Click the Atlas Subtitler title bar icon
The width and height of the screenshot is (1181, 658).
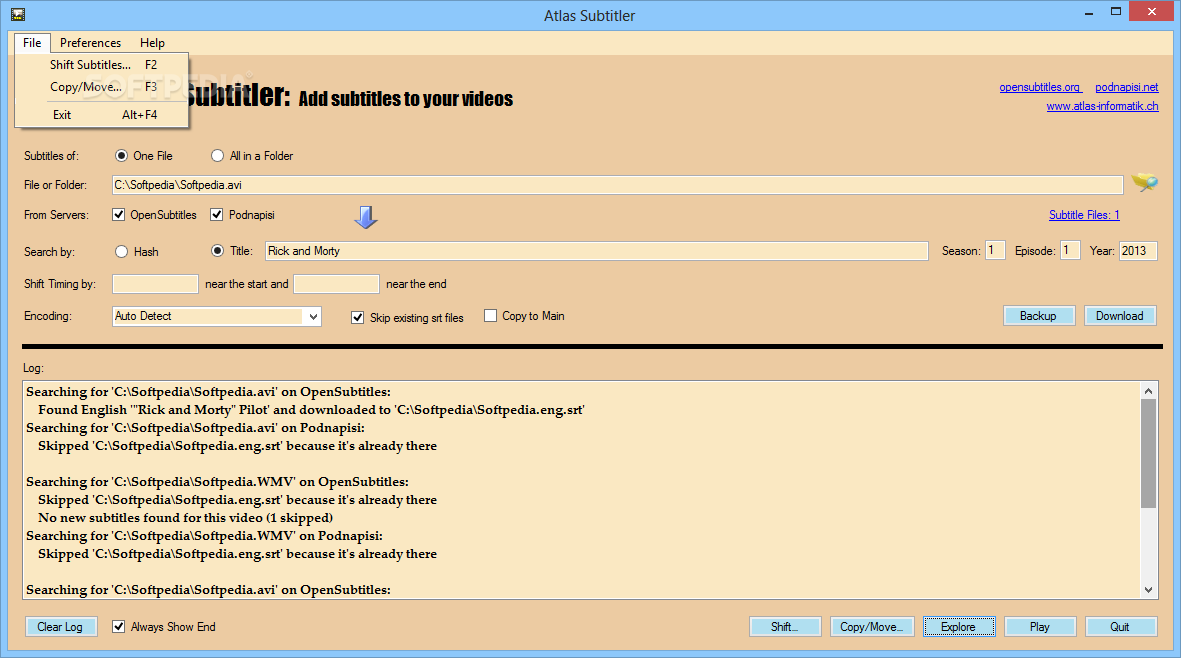click(x=18, y=14)
